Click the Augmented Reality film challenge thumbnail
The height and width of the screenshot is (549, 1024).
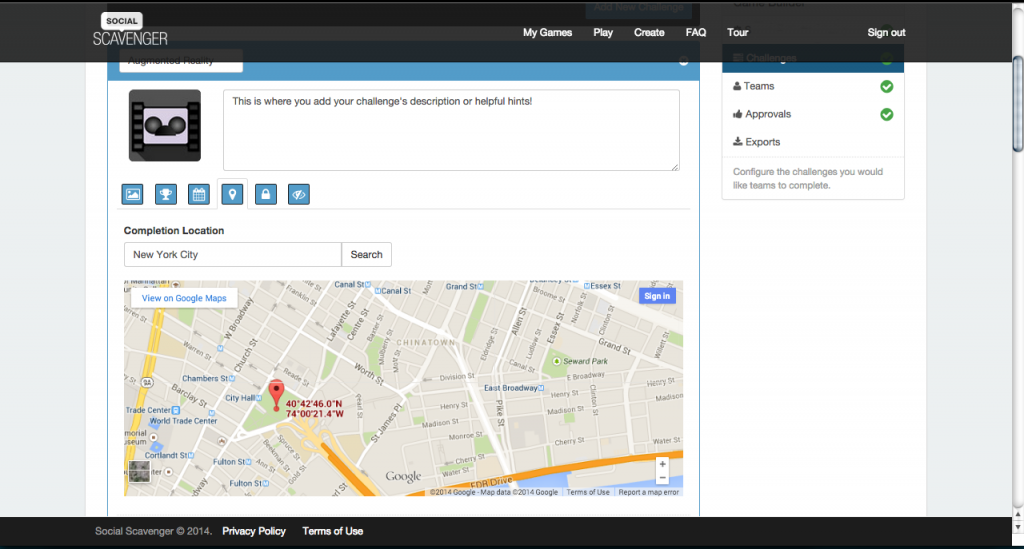[x=165, y=125]
